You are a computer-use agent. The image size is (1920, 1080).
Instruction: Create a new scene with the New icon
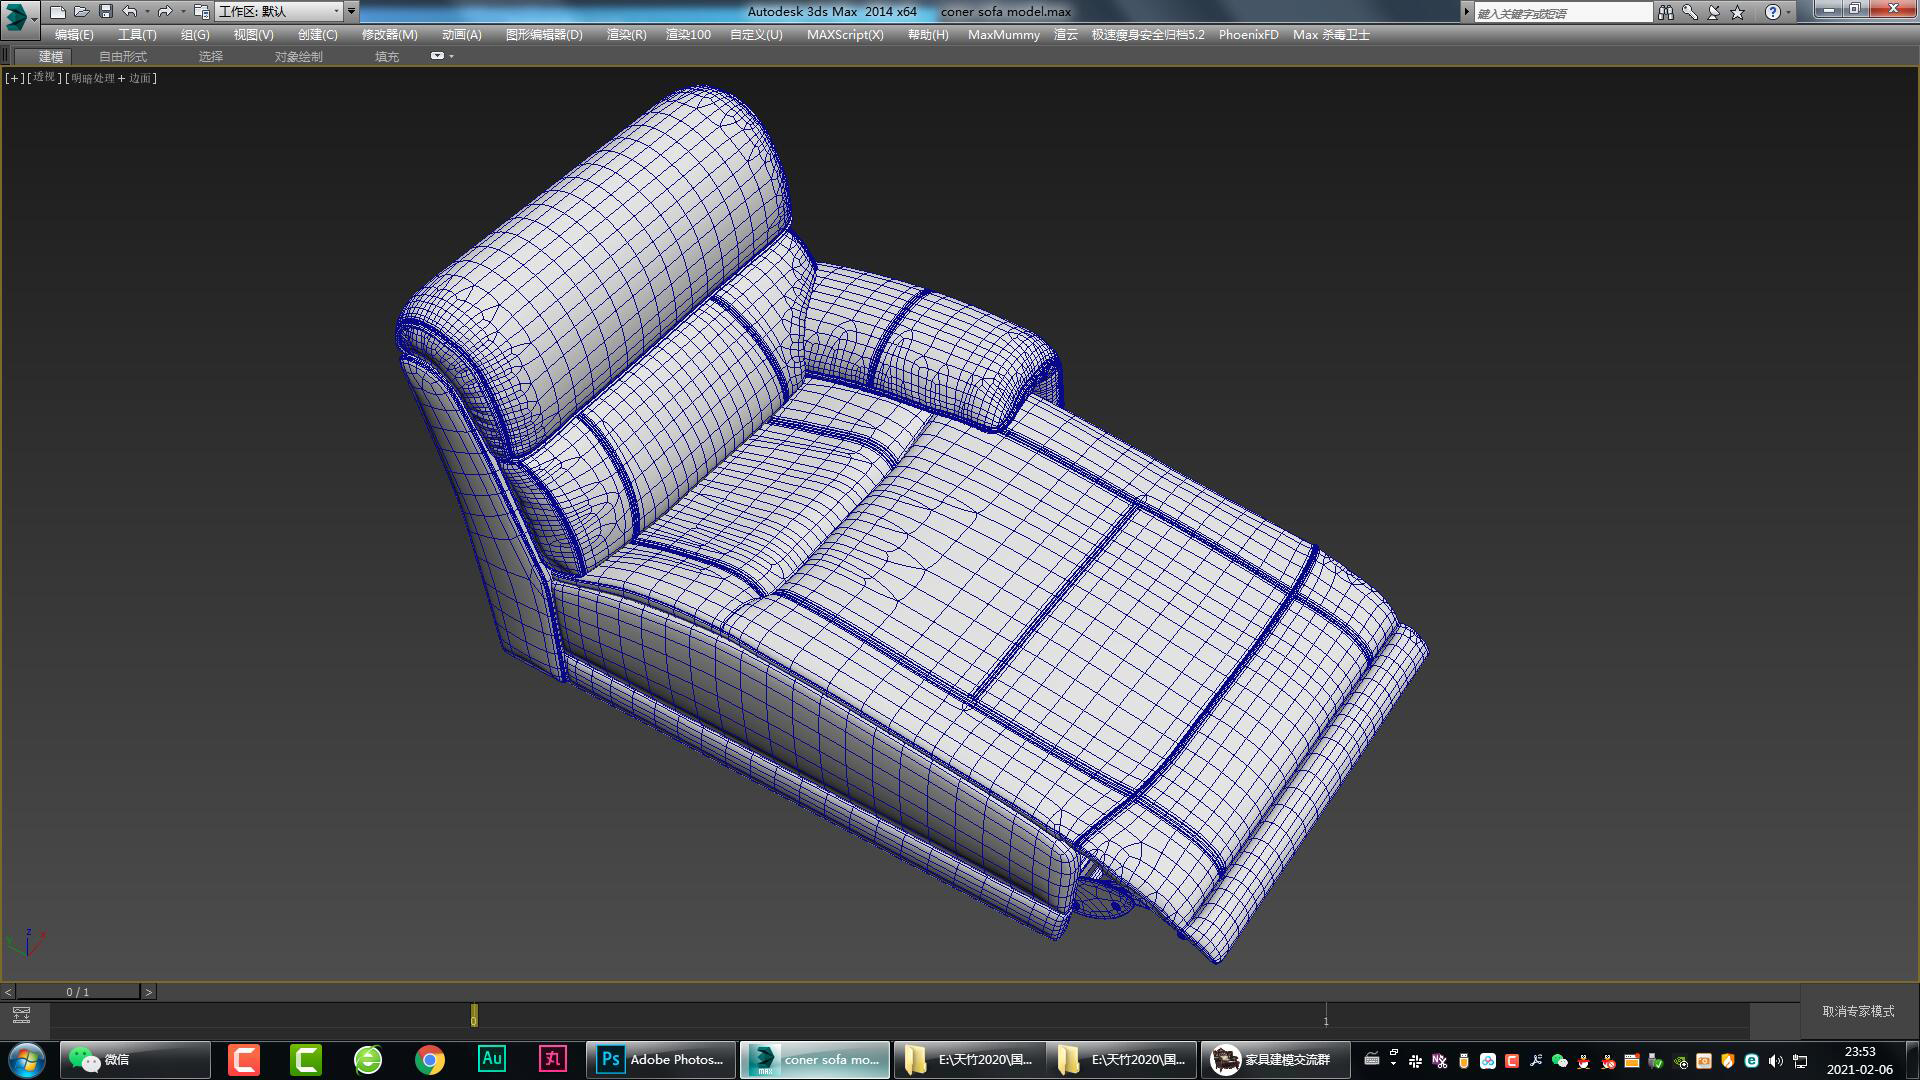(x=60, y=11)
